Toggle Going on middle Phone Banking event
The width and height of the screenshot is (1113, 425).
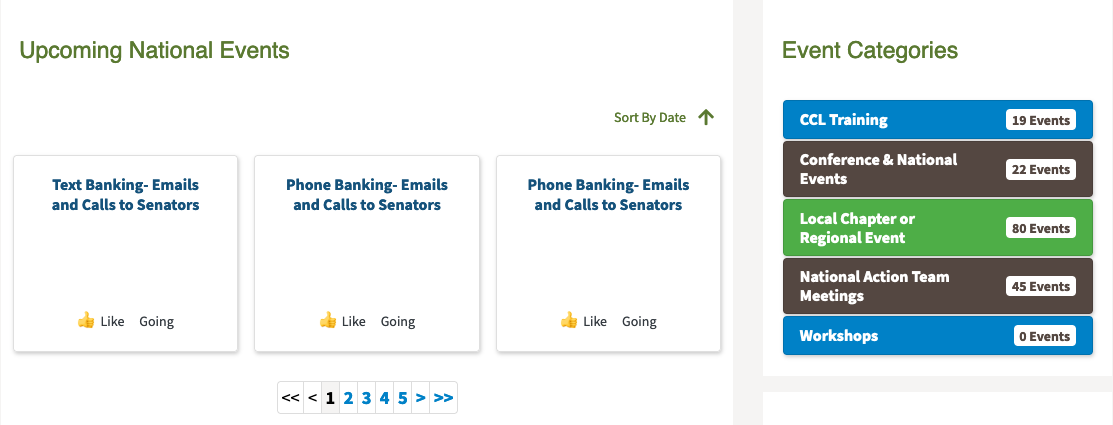[398, 321]
